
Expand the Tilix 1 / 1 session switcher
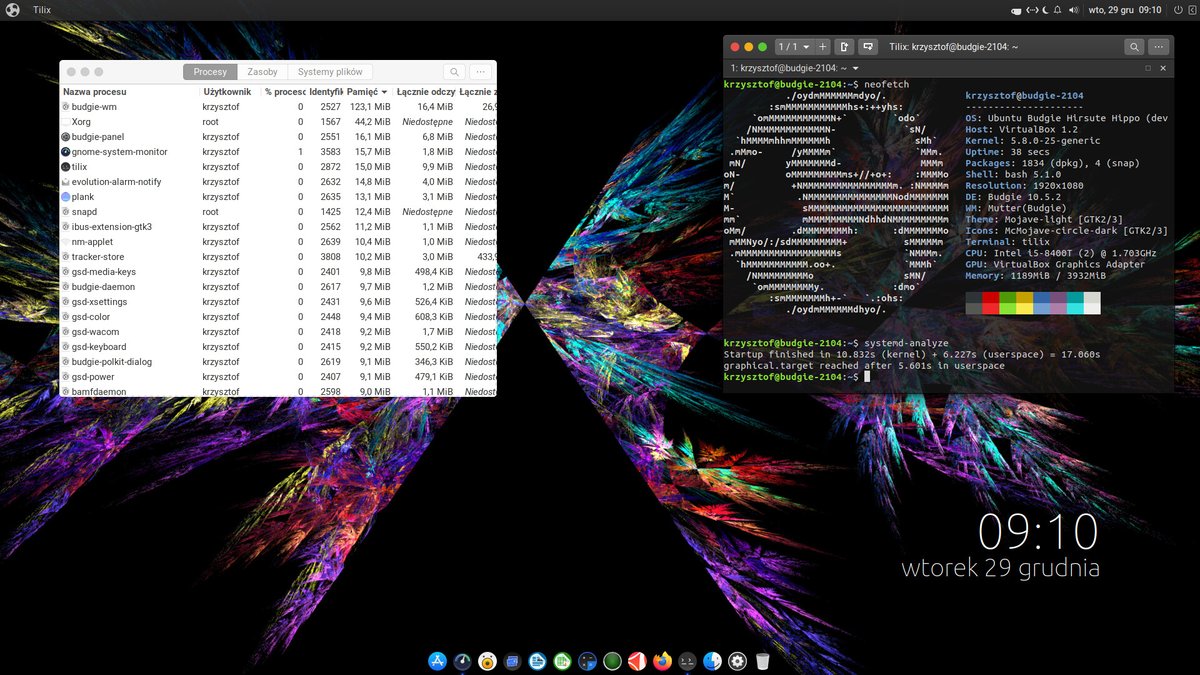pyautogui.click(x=794, y=47)
